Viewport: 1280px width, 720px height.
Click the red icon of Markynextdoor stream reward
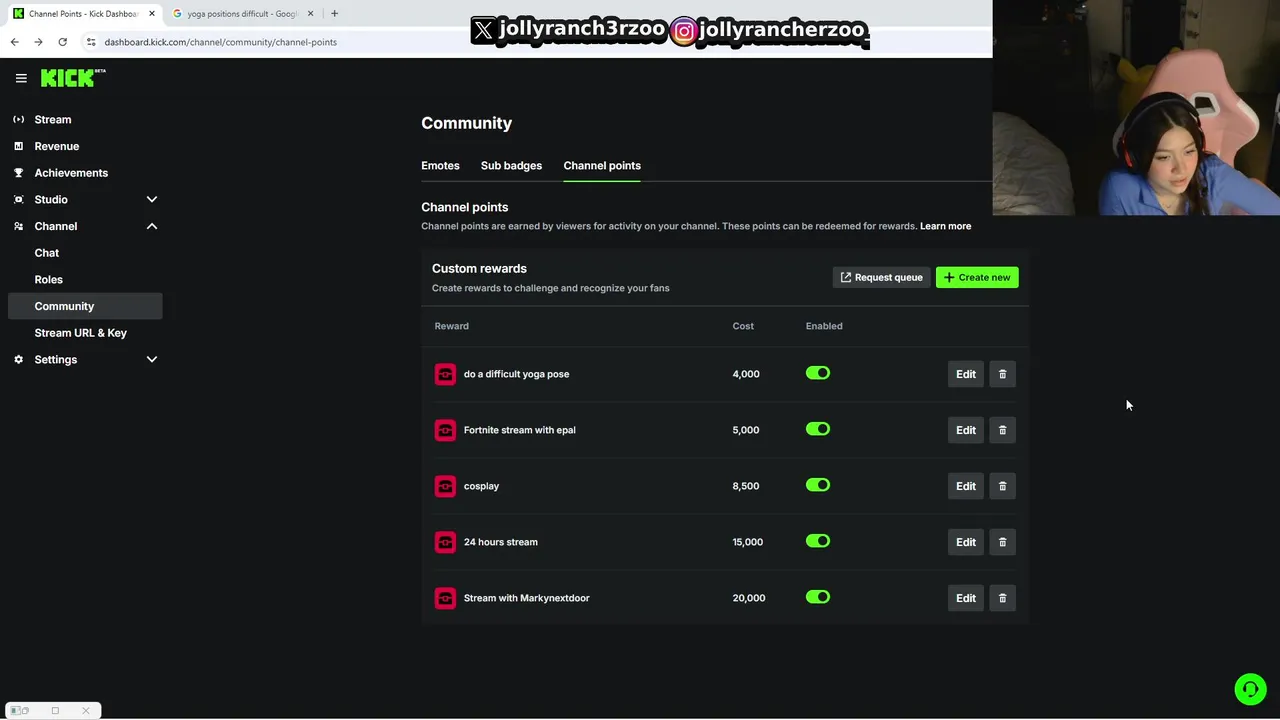tap(445, 598)
